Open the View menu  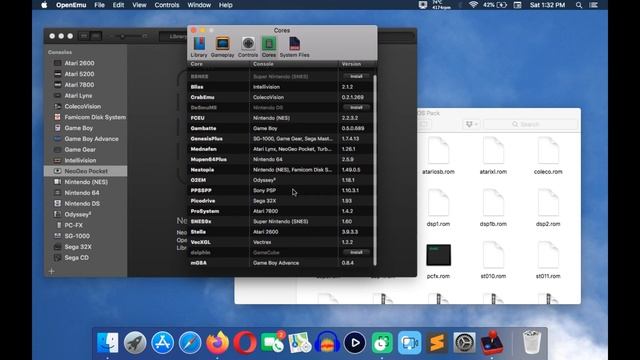point(139,5)
